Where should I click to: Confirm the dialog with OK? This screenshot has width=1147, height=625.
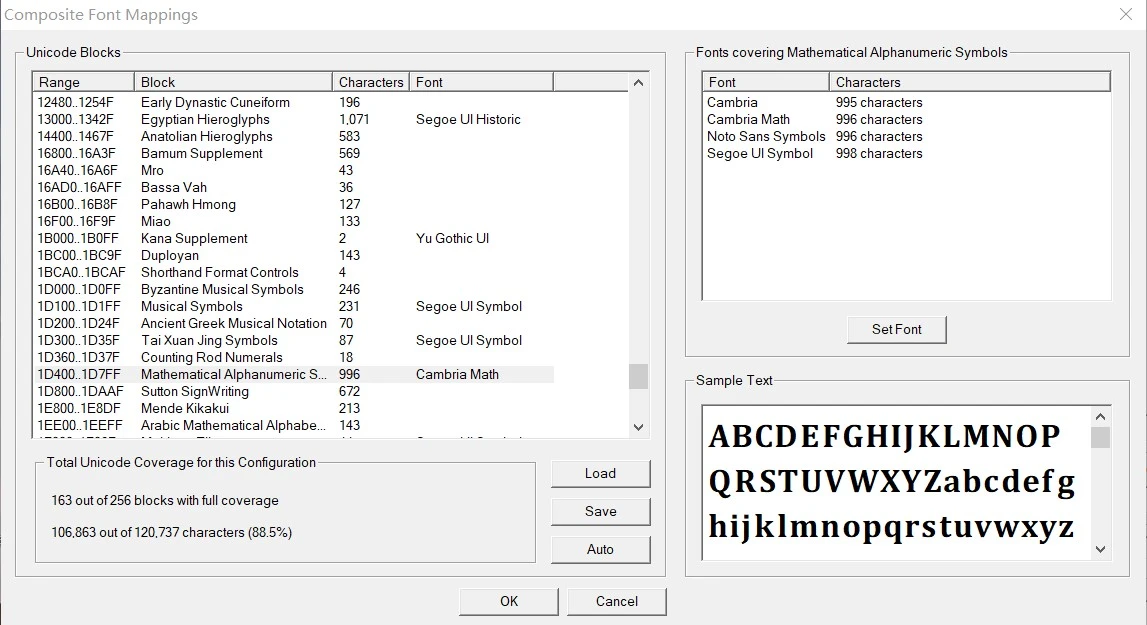point(508,602)
